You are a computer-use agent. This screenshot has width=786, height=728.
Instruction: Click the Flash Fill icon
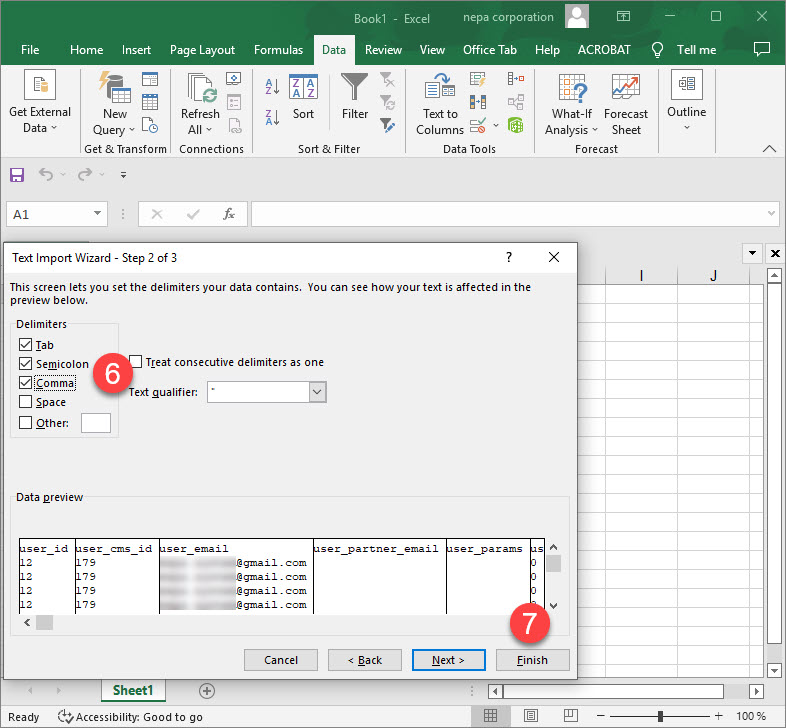pos(478,79)
